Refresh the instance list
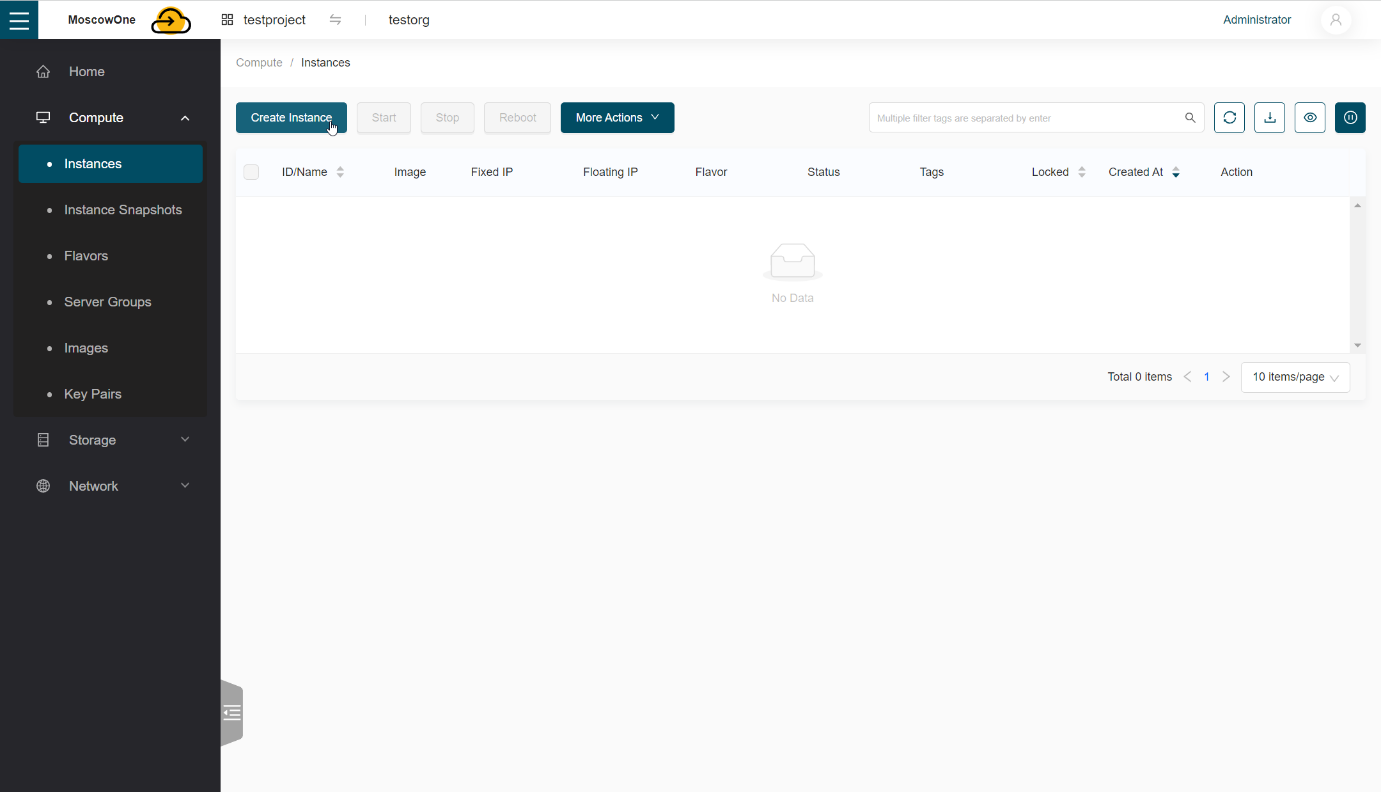 tap(1229, 117)
